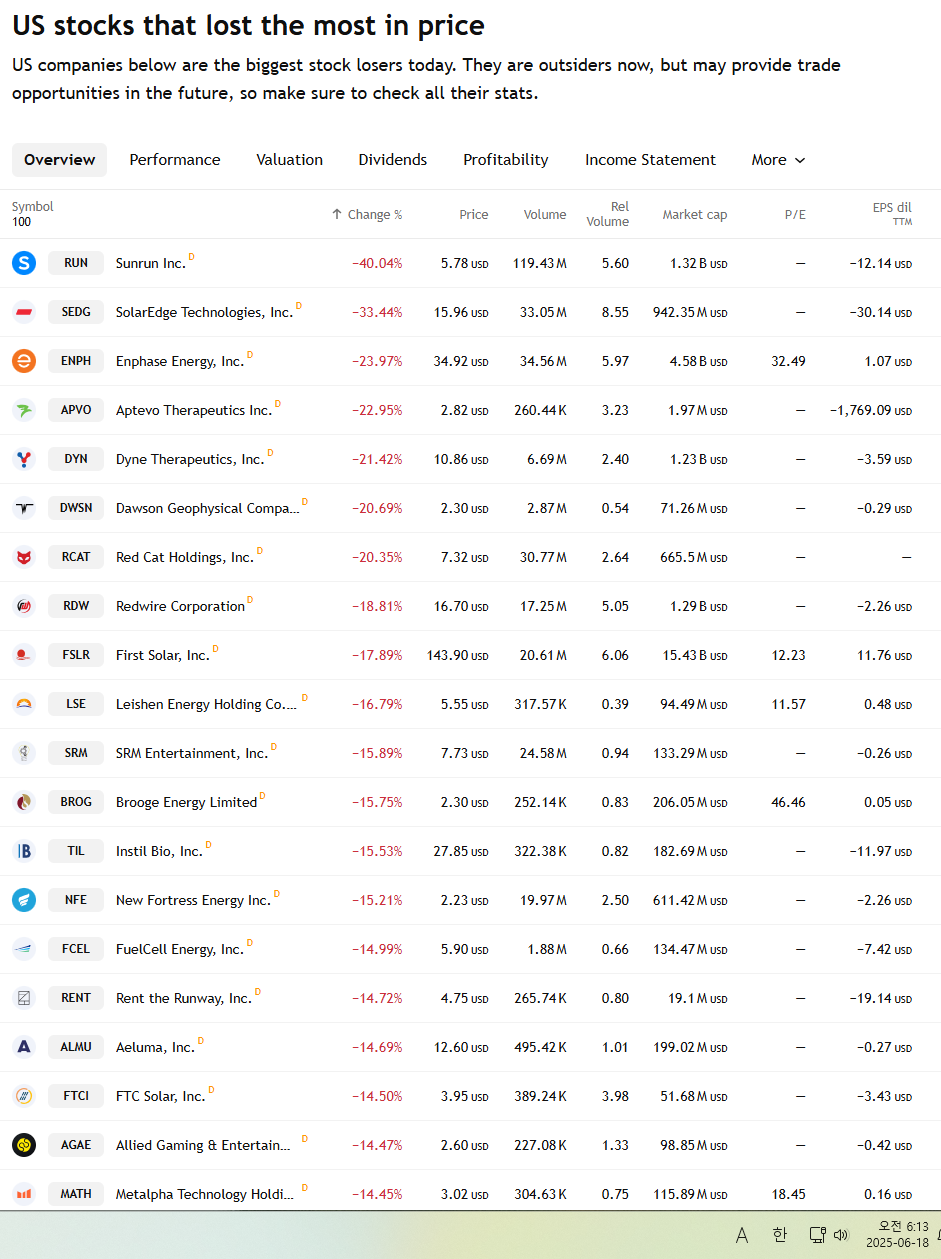Sort by the Market cap column header
Image resolution: width=941 pixels, height=1259 pixels.
(695, 214)
